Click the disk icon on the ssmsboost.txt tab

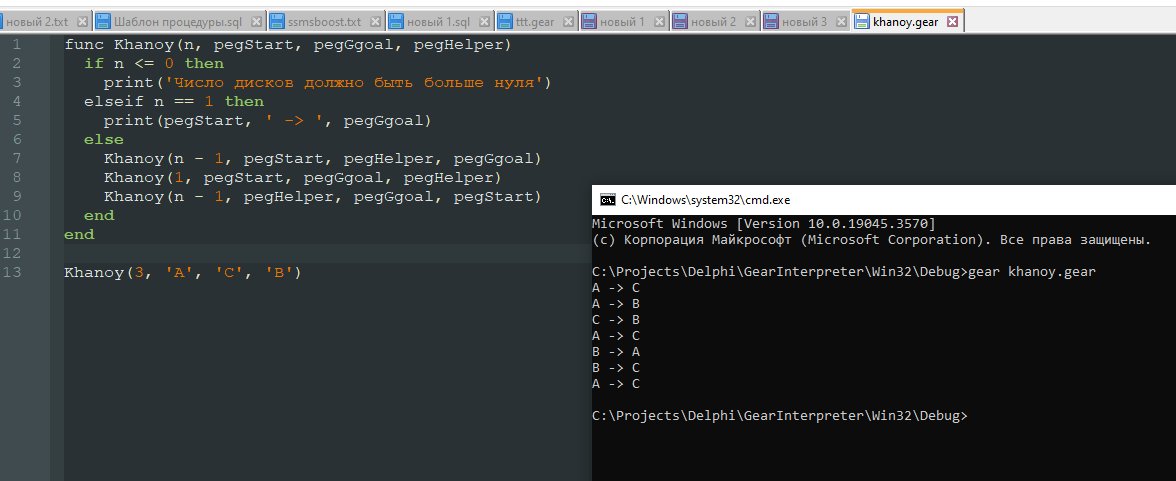(278, 21)
